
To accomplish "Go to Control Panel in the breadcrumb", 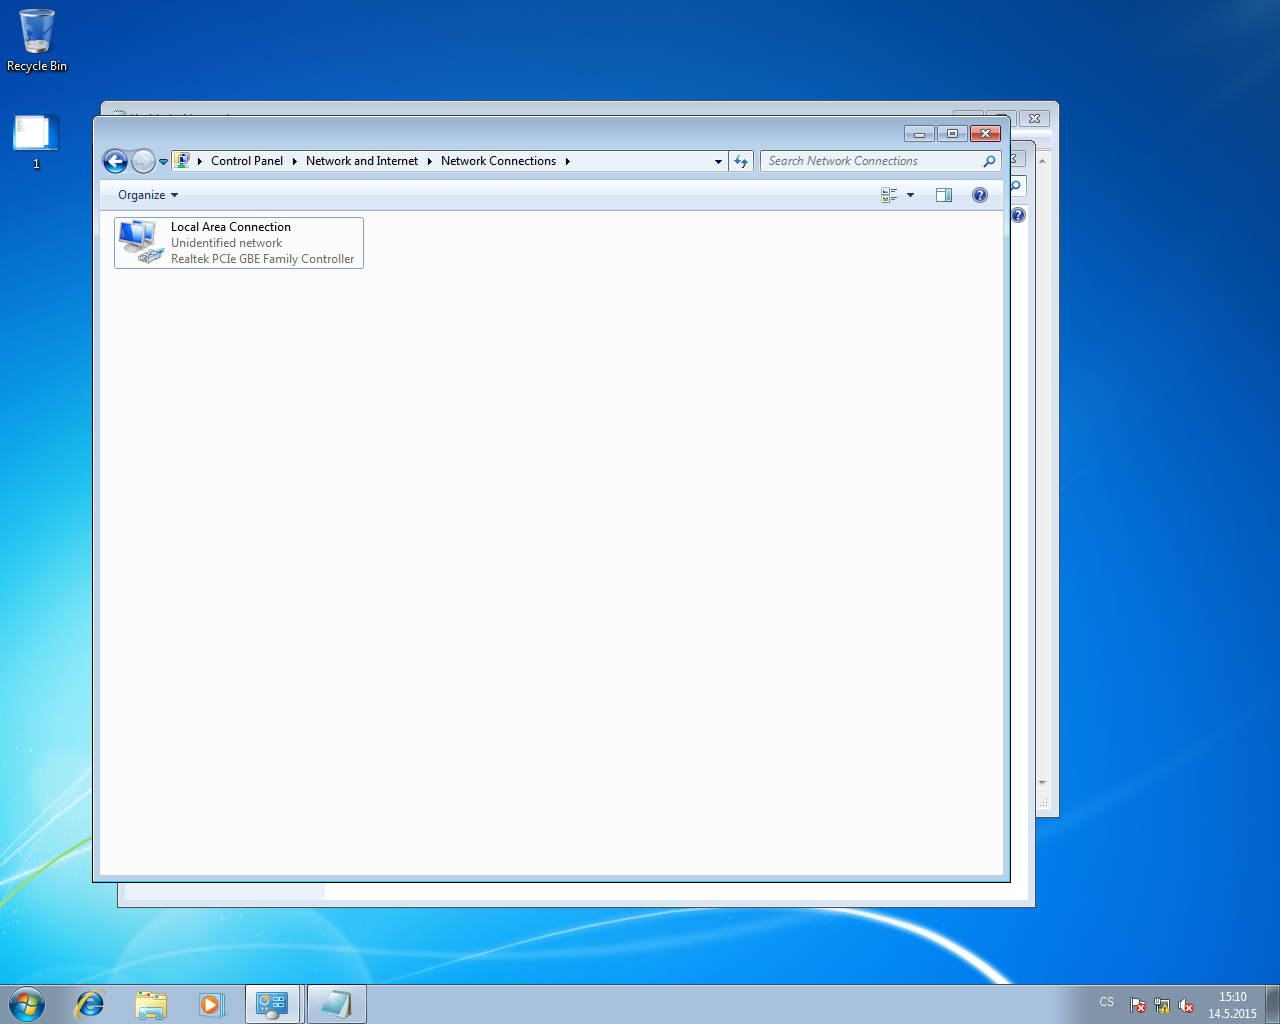I will point(246,161).
